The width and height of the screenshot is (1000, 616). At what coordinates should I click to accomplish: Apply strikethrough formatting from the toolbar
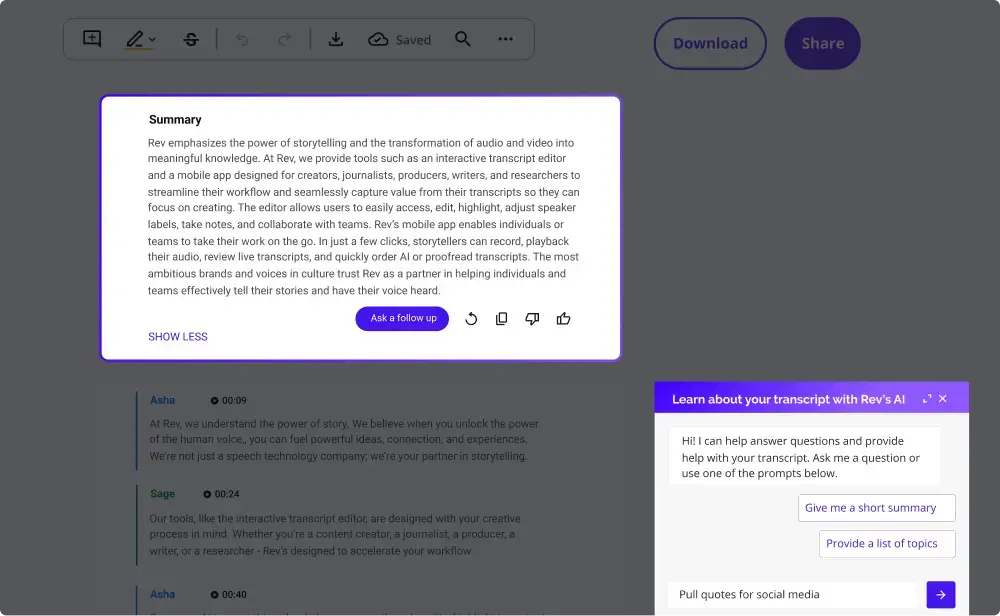(191, 40)
